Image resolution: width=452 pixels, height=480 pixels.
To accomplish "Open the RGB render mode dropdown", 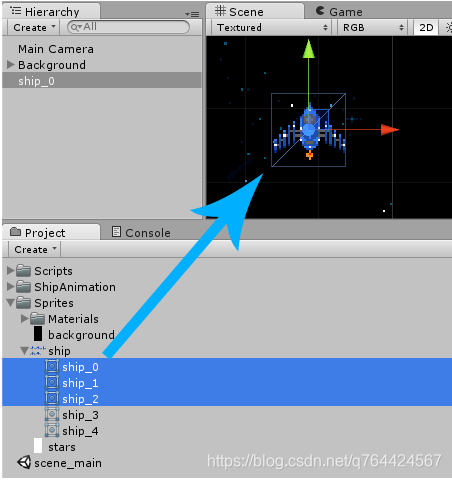I will coord(373,27).
